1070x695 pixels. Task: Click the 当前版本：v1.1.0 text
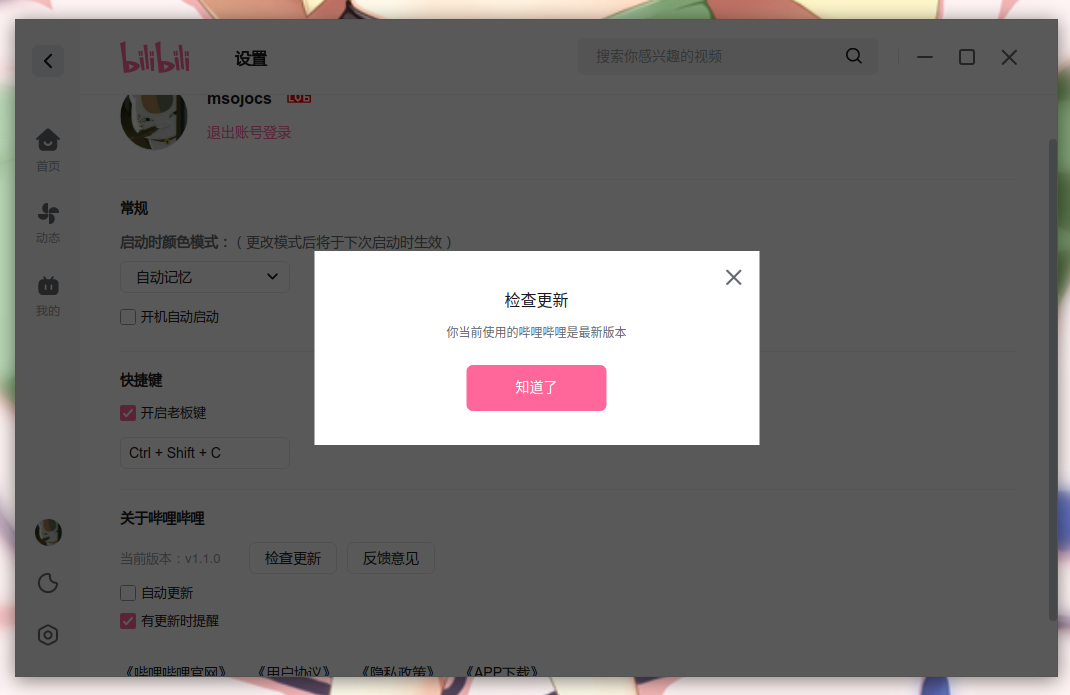[170, 558]
